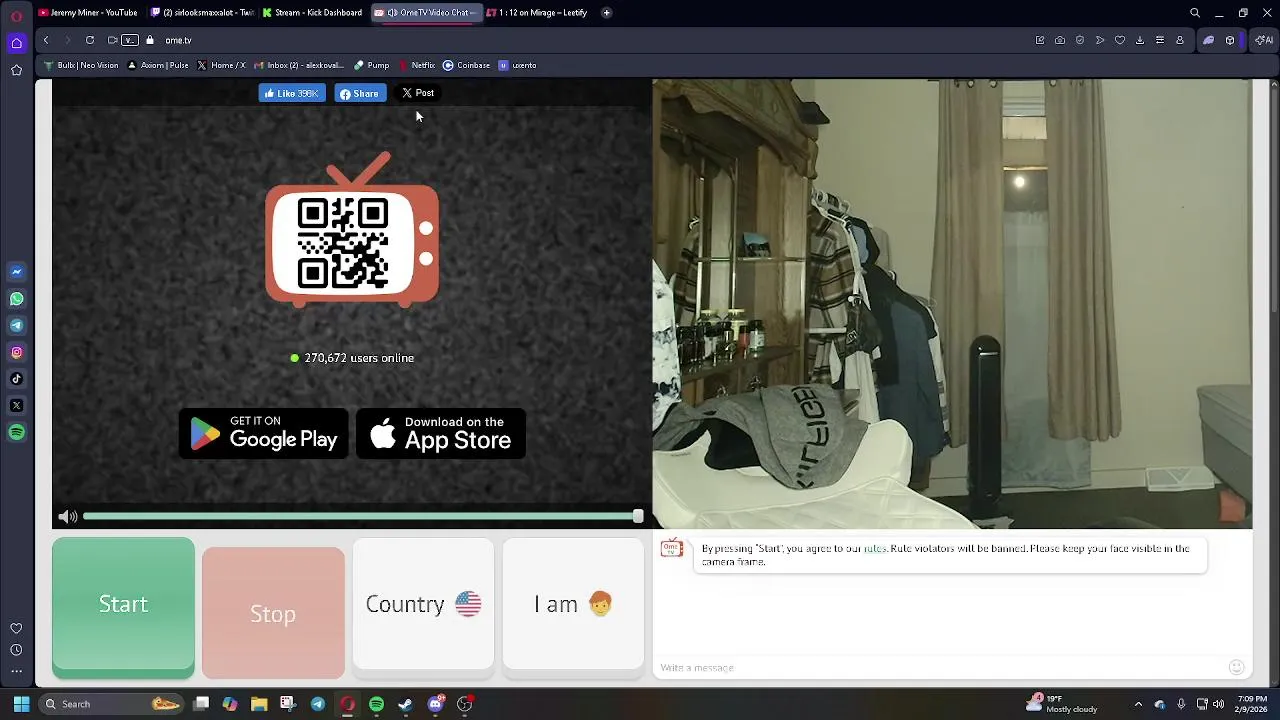Screen dimensions: 1280x720
Task: Switch to the Mirage Leetify tab
Action: [x=538, y=13]
